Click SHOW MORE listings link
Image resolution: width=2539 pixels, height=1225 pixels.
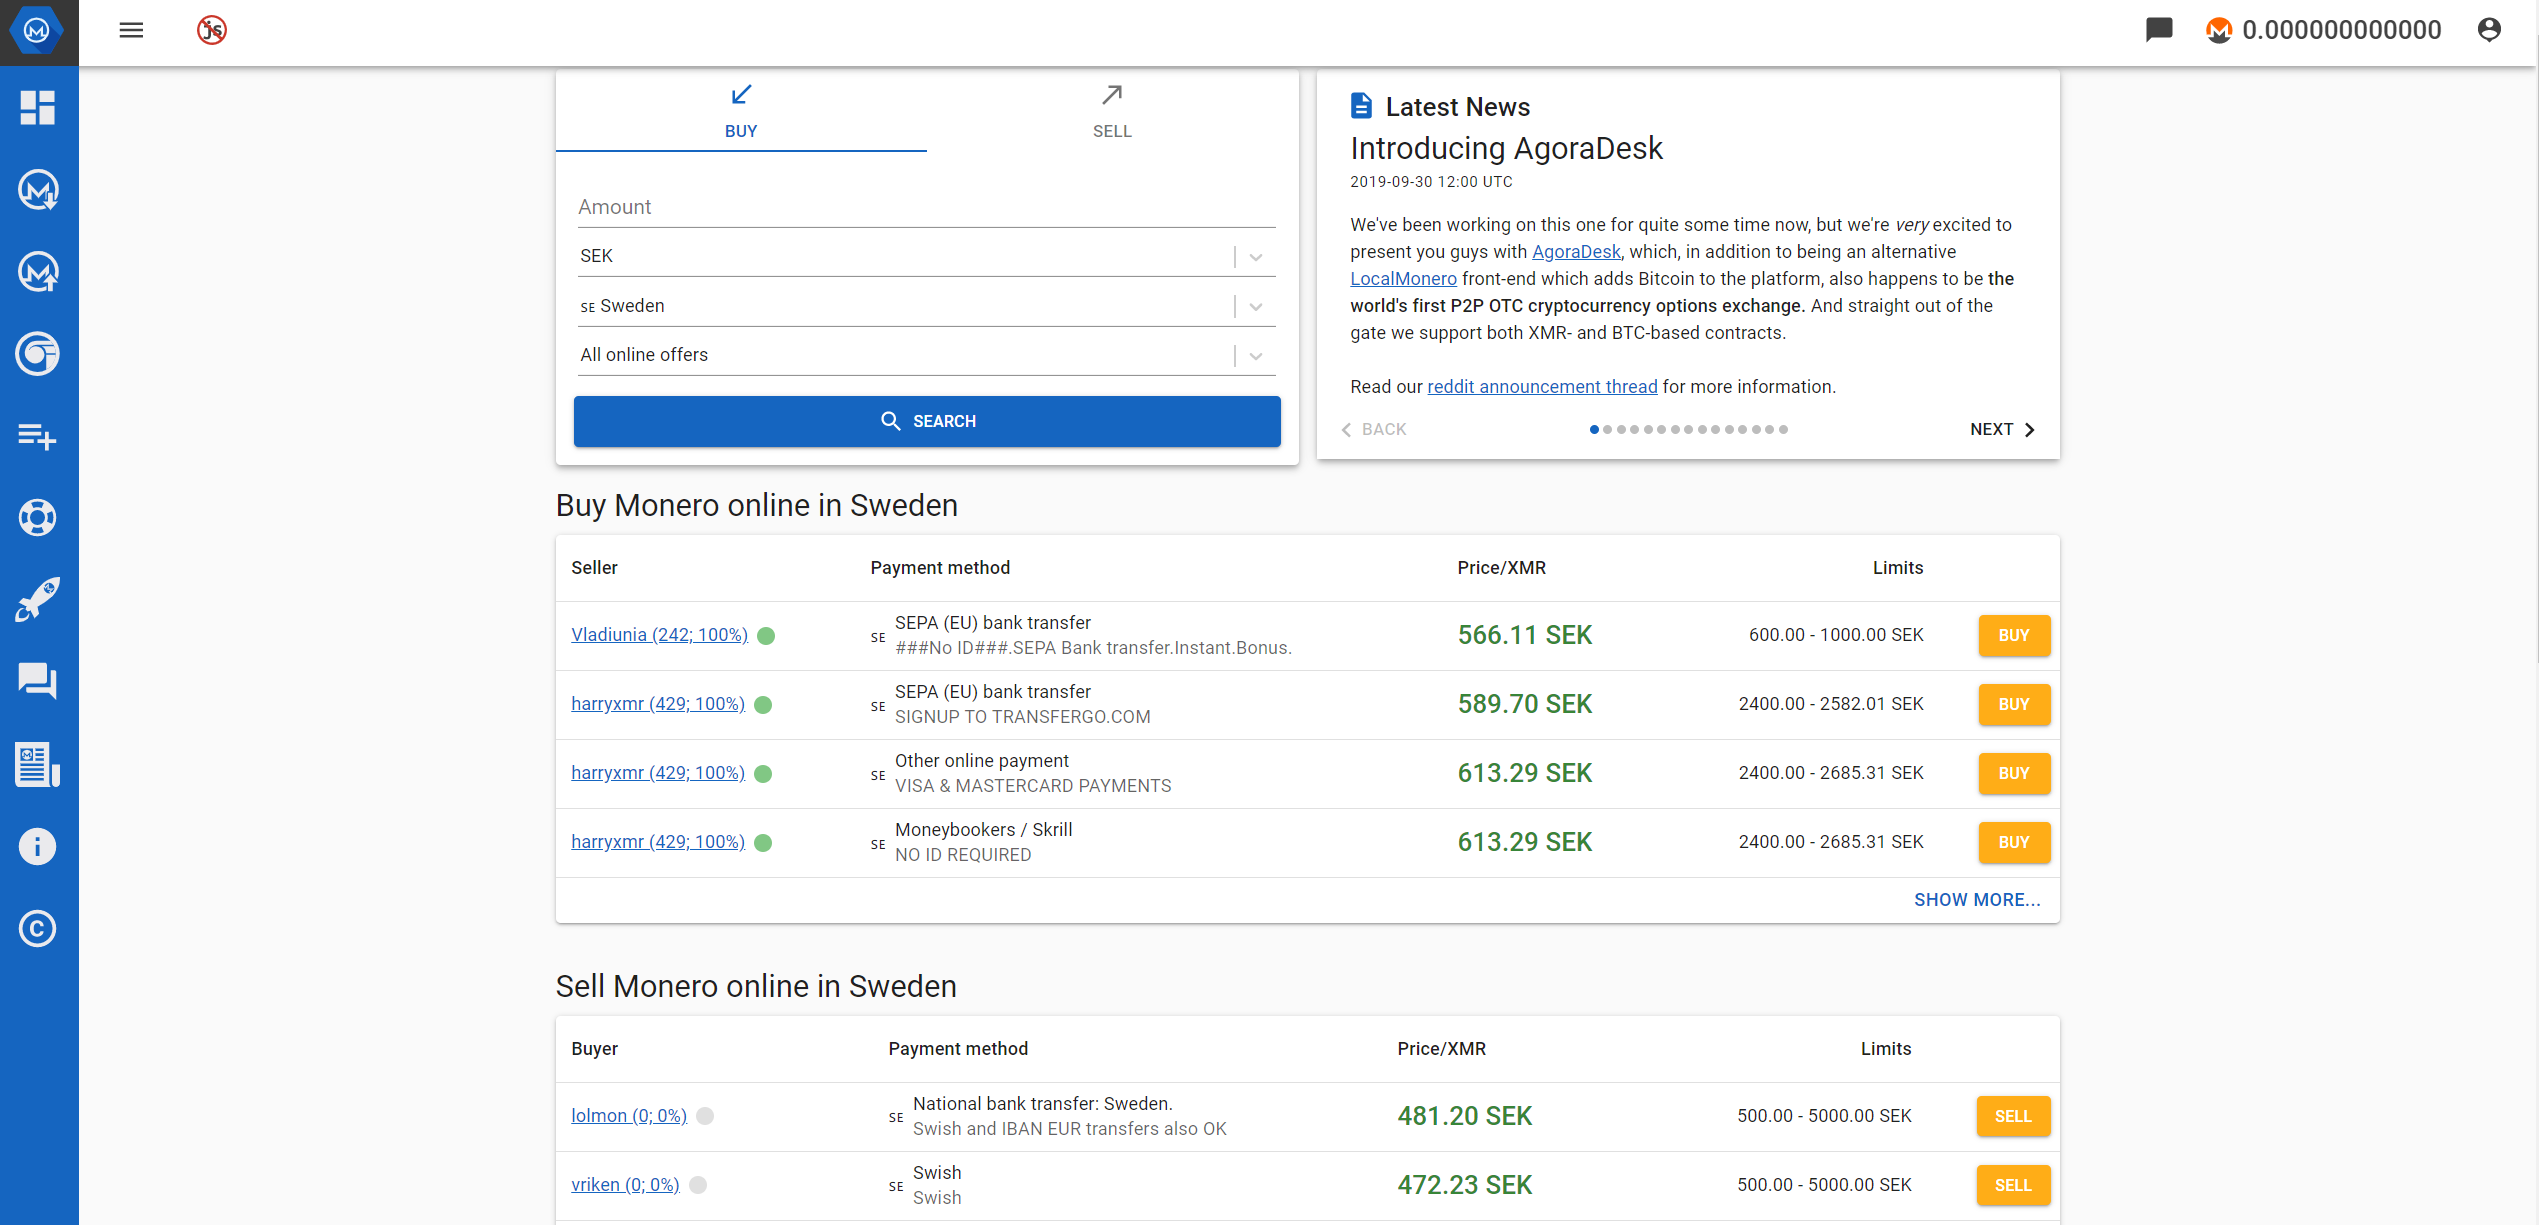coord(1975,898)
